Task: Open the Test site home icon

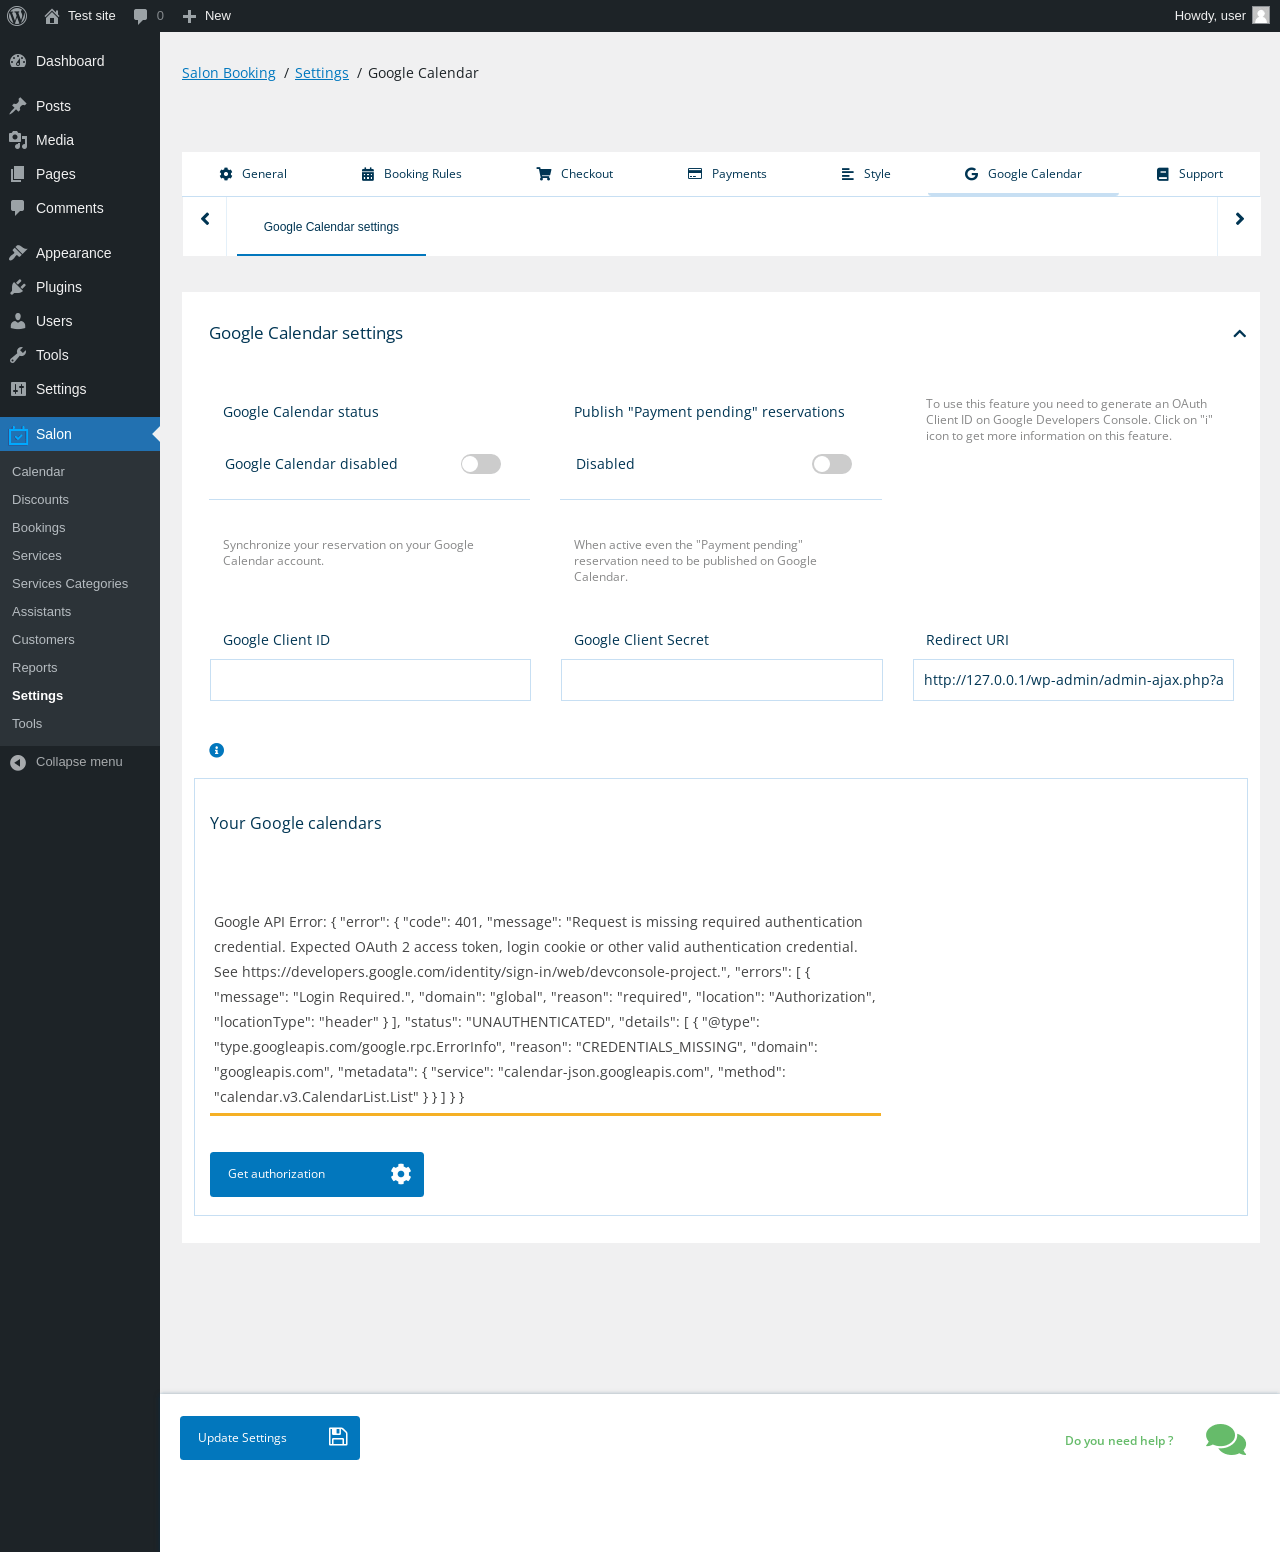Action: [x=52, y=16]
